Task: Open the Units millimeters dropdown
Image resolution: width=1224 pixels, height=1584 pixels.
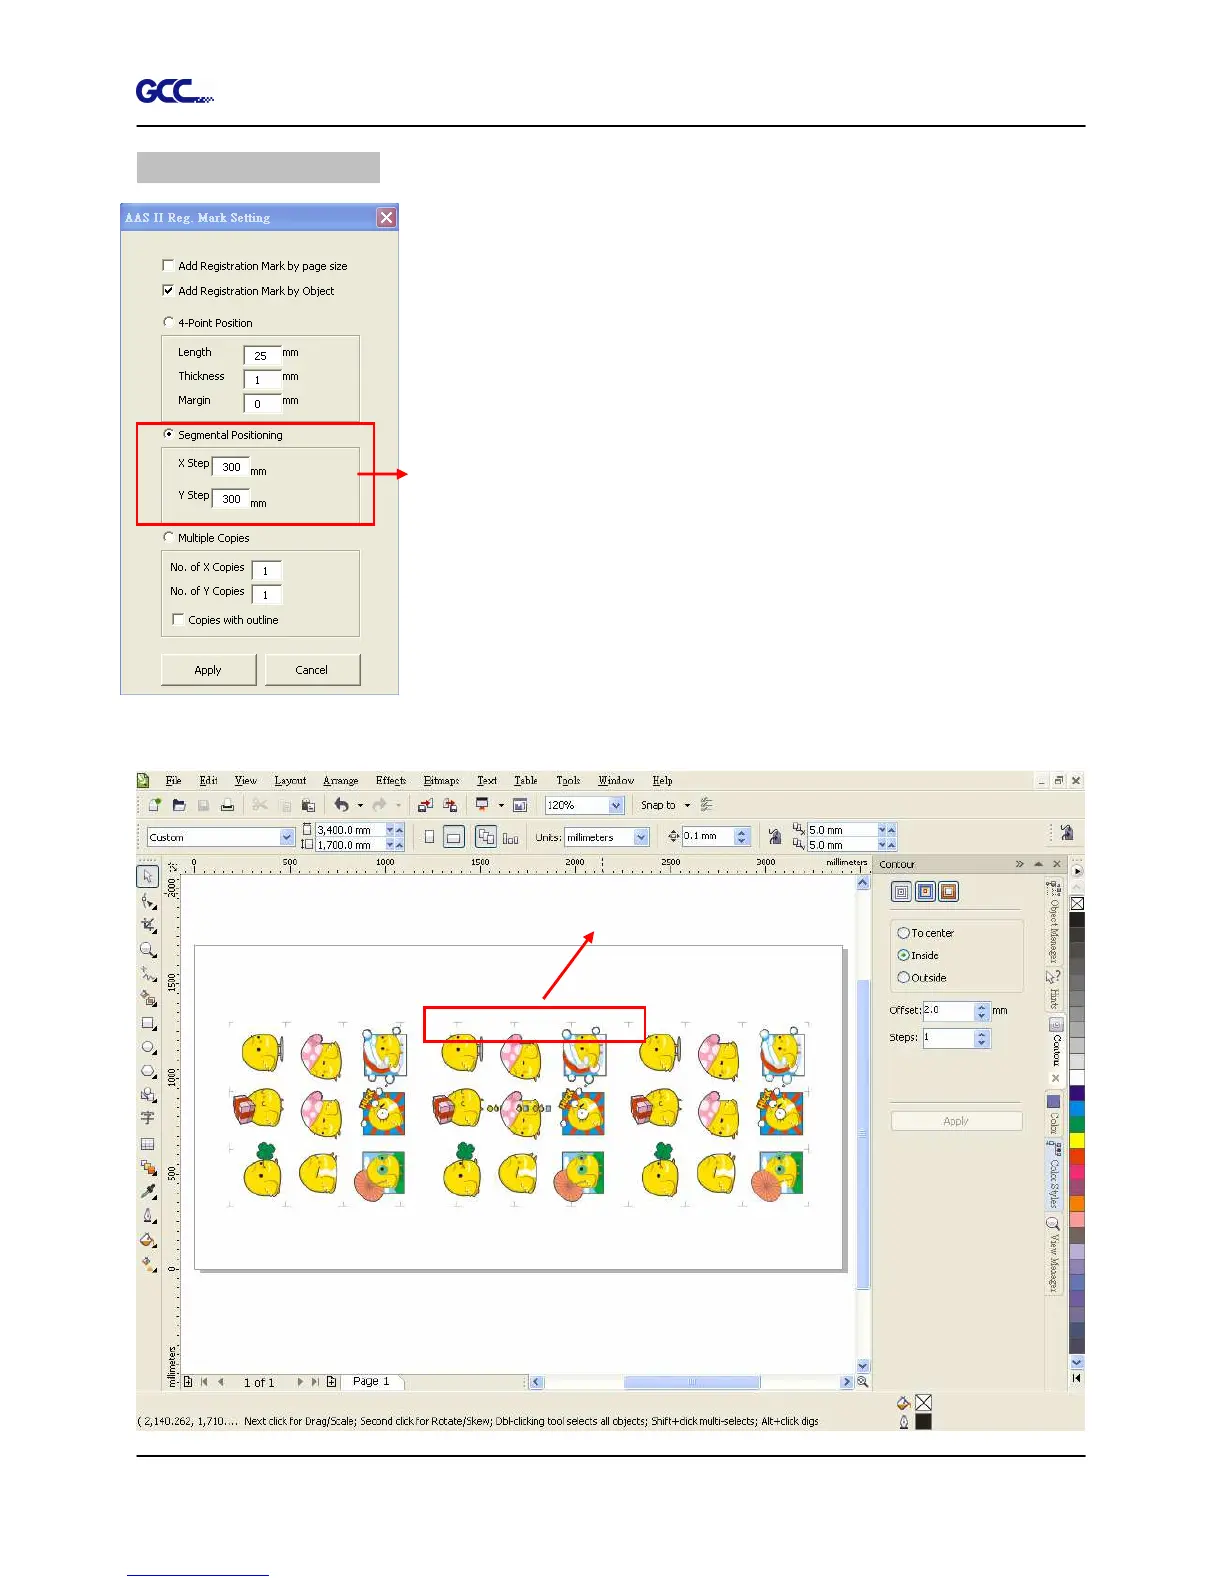Action: point(641,837)
